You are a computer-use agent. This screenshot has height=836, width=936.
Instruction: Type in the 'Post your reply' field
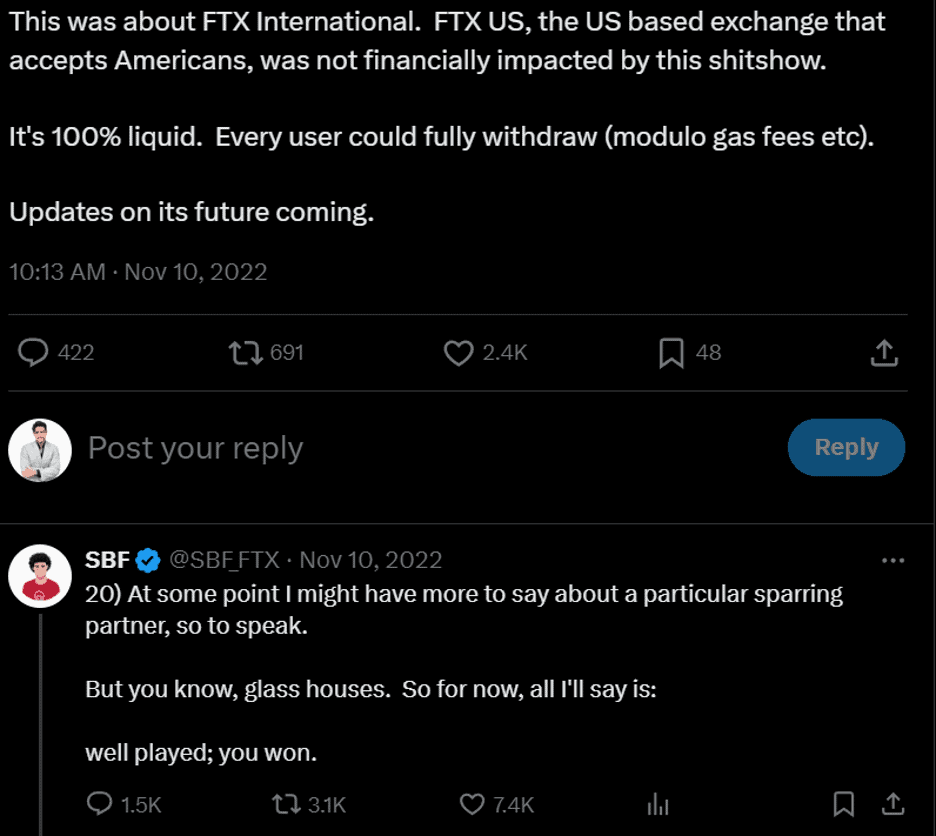pos(400,448)
